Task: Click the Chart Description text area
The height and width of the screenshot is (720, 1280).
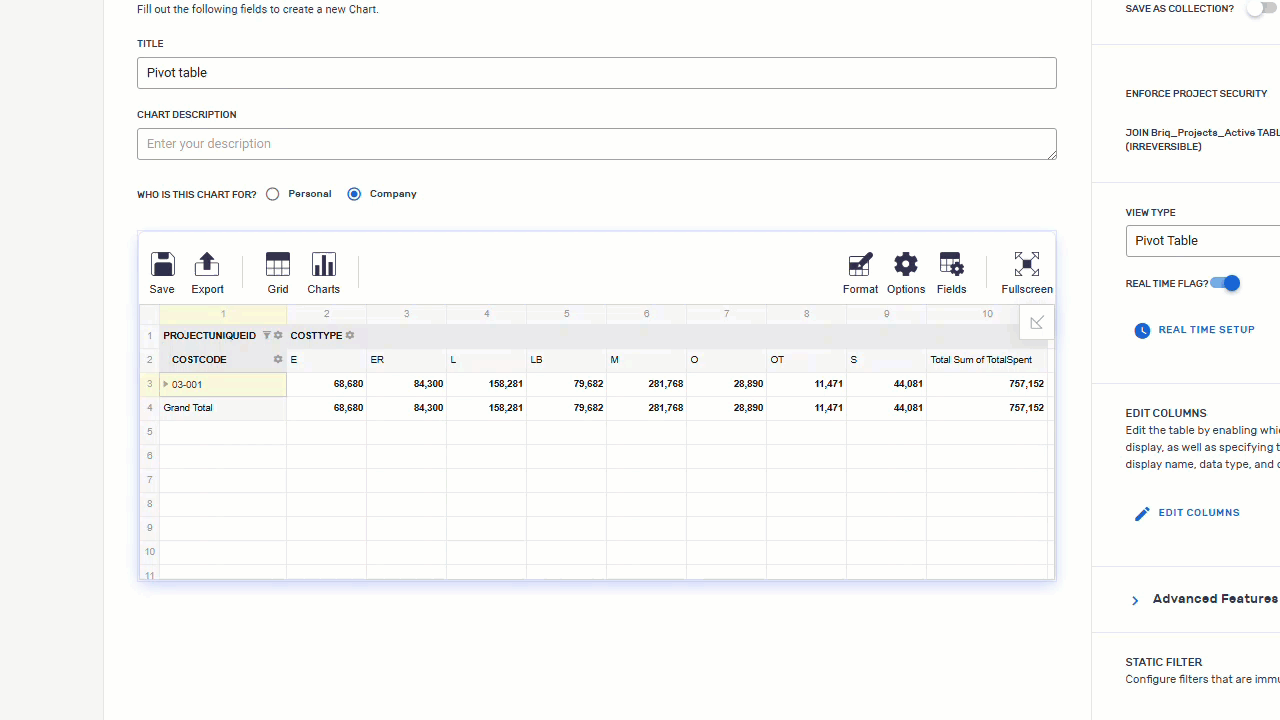Action: click(x=597, y=144)
